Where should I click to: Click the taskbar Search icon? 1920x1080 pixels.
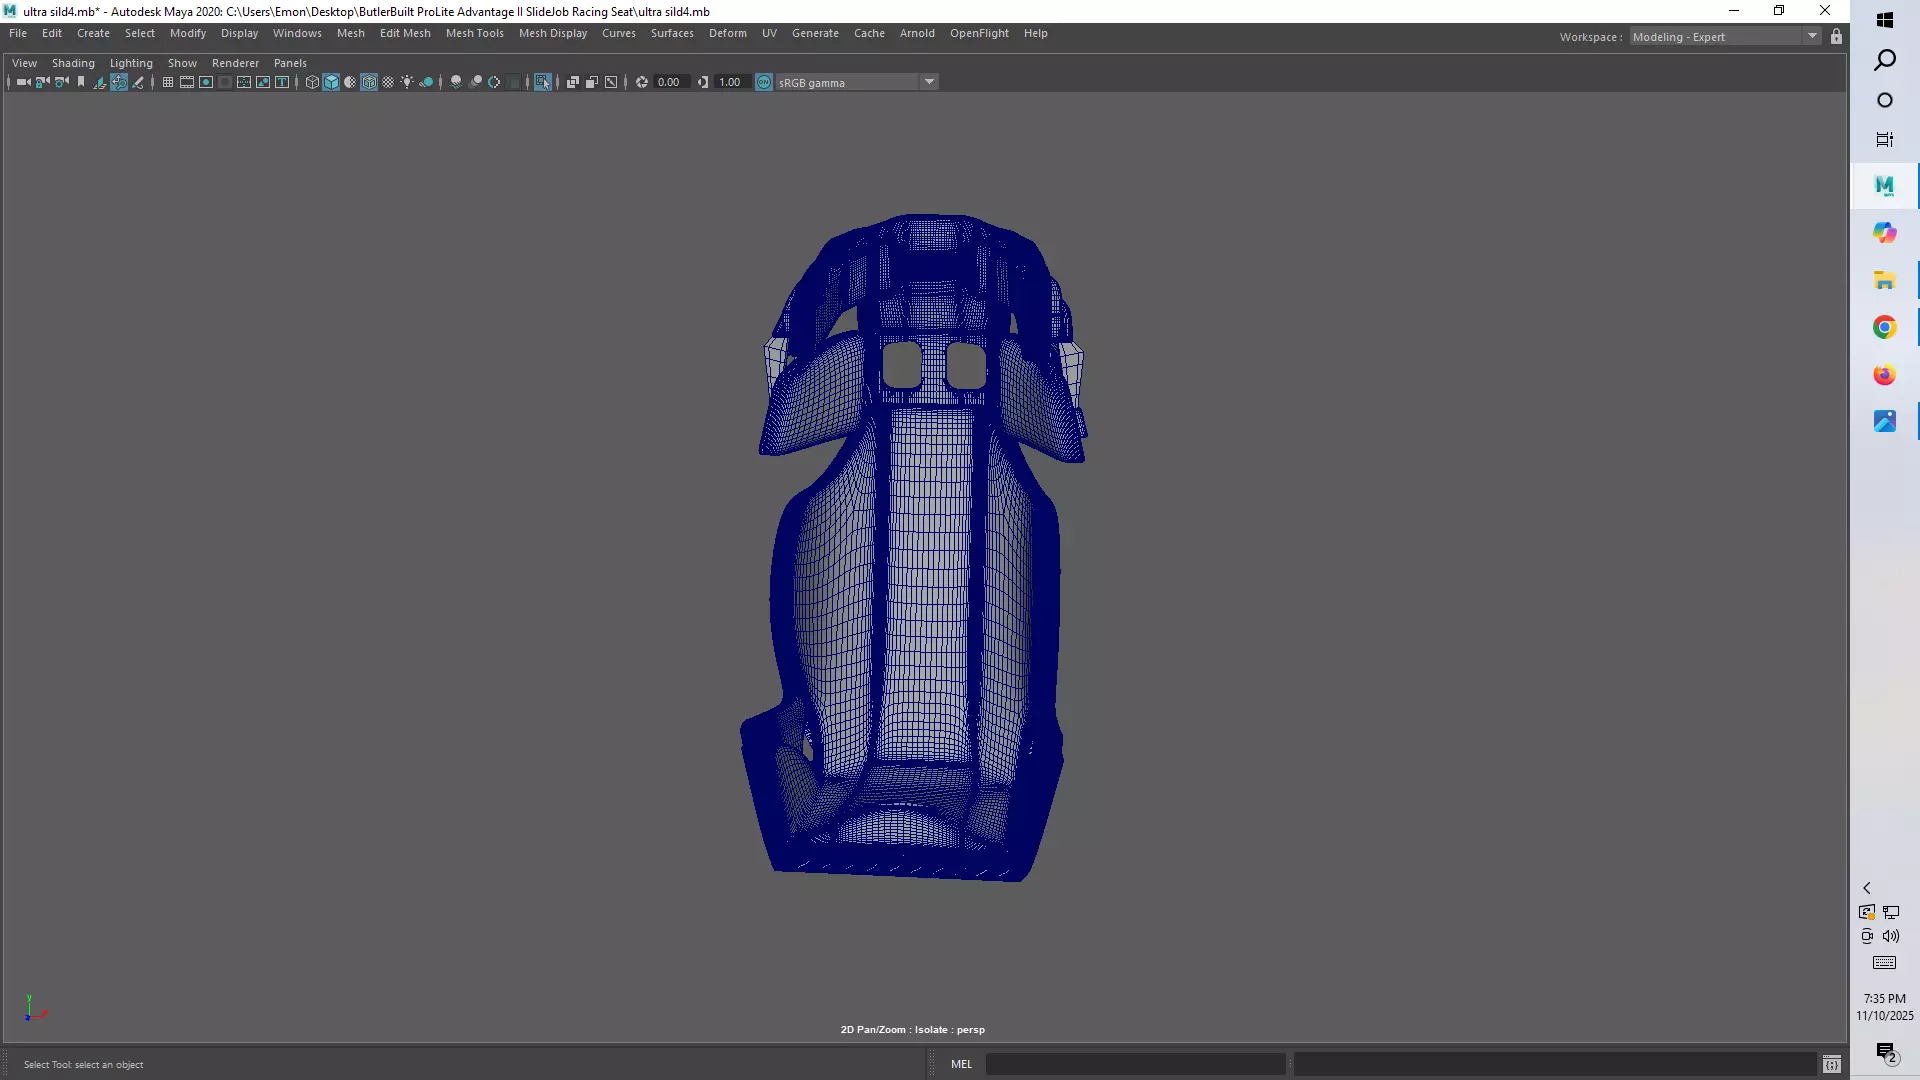pyautogui.click(x=1885, y=60)
